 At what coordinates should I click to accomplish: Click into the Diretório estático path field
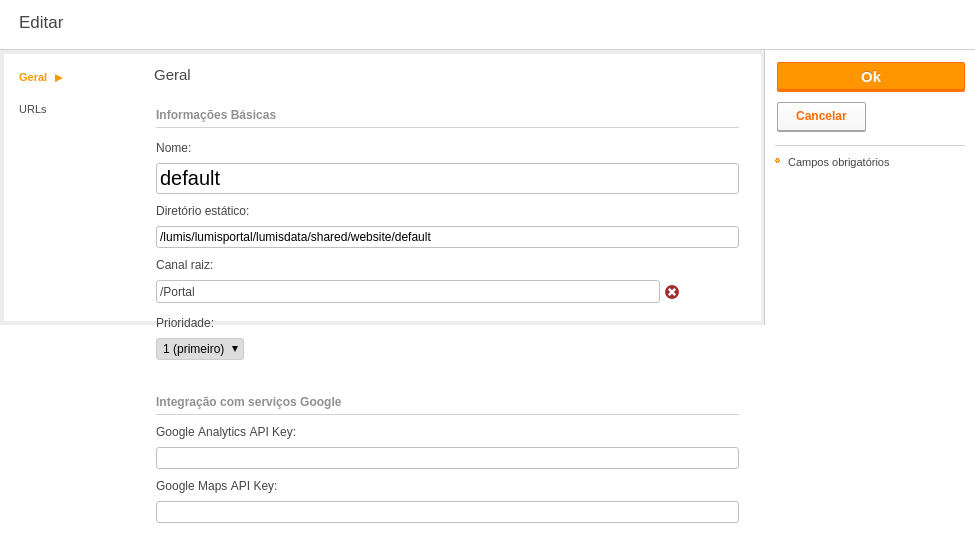(x=447, y=237)
